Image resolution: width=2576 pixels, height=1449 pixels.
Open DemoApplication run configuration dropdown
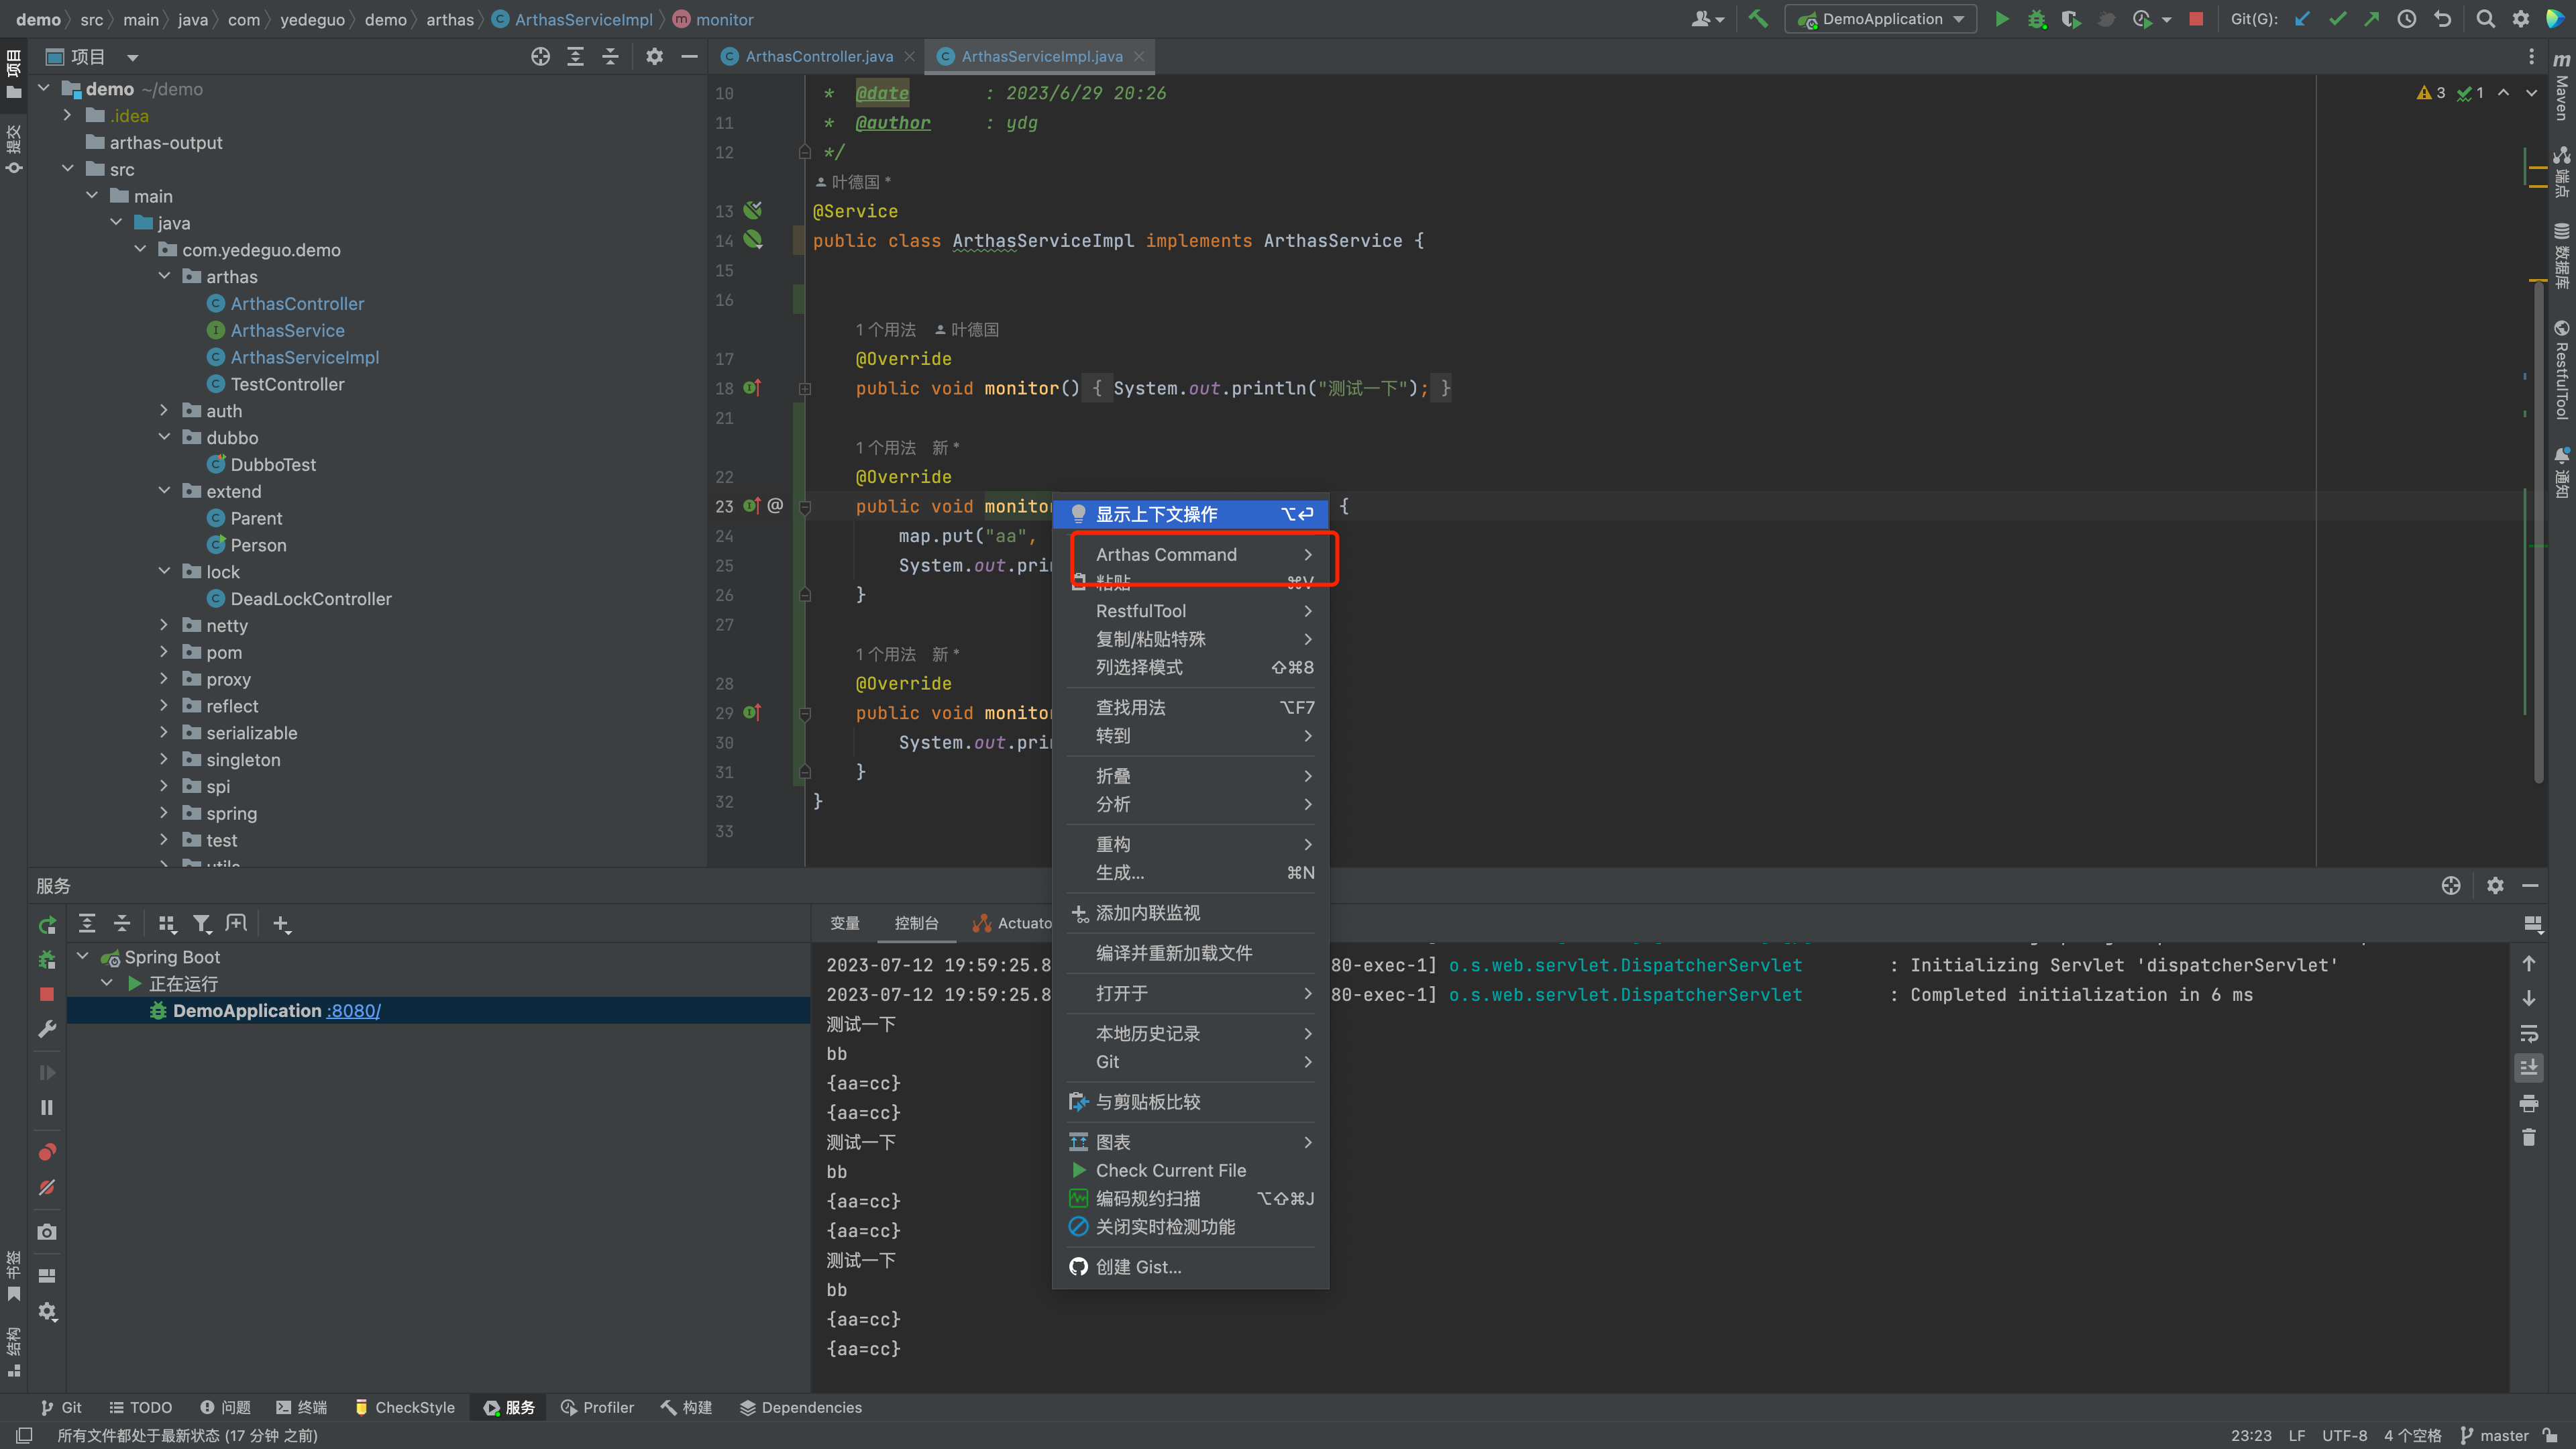click(x=1881, y=19)
